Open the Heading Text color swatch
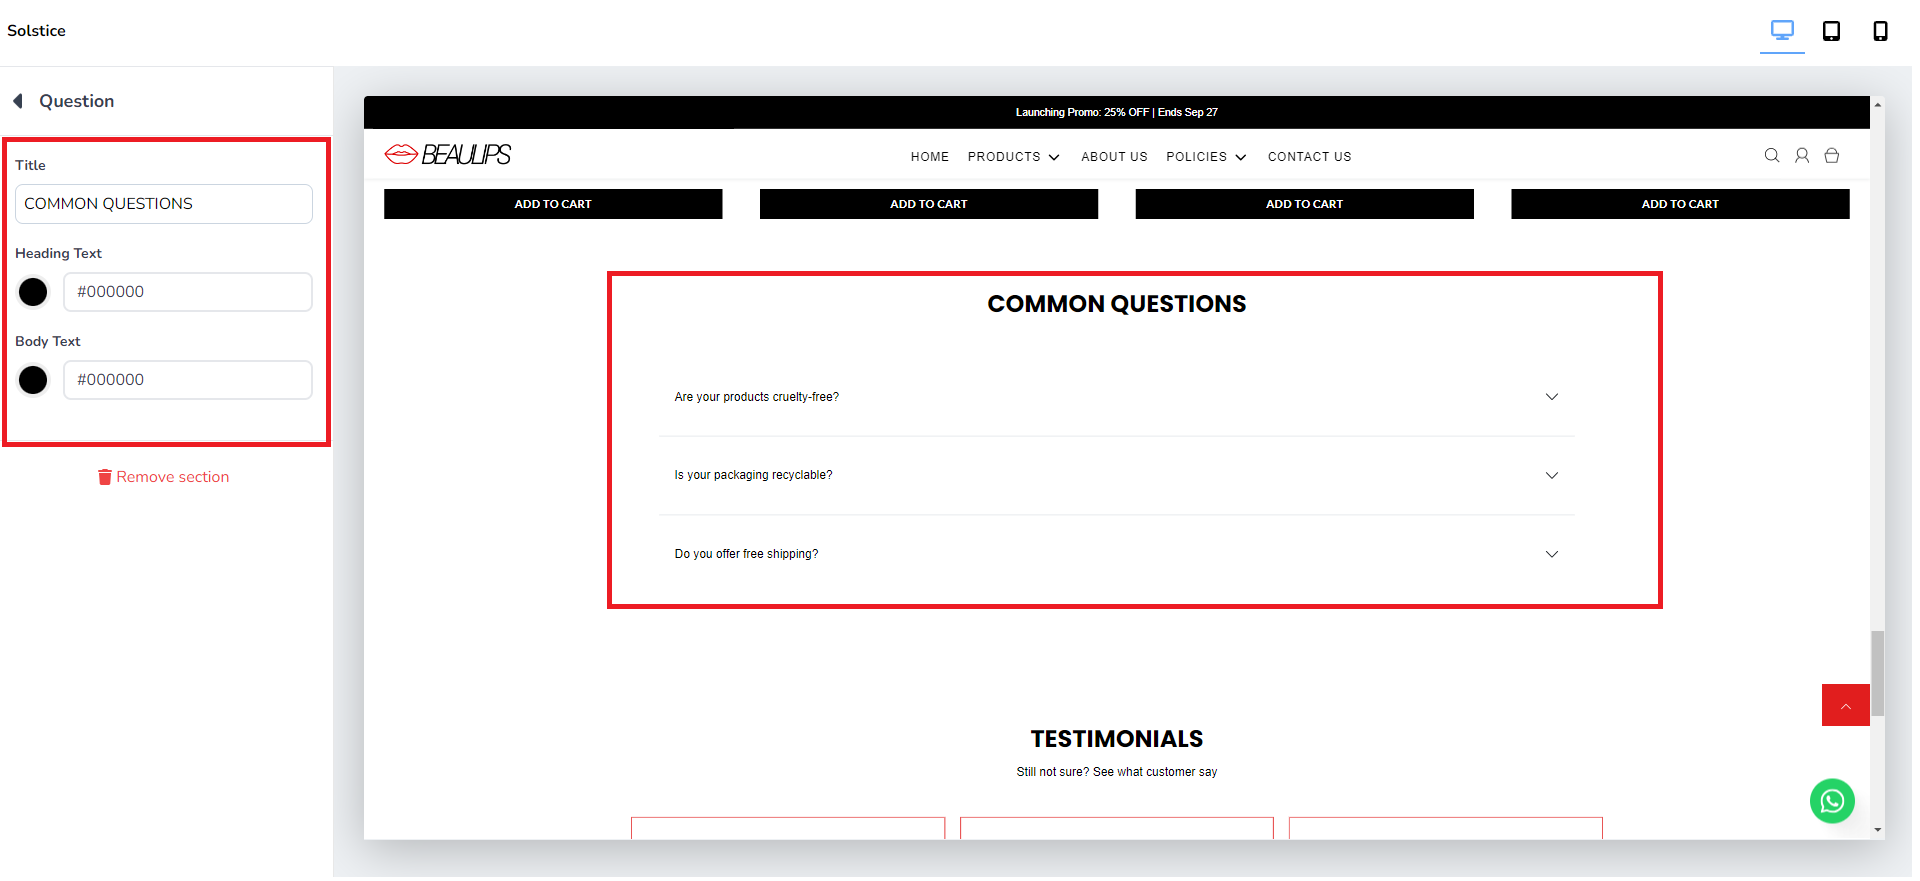The height and width of the screenshot is (881, 1920). click(33, 292)
